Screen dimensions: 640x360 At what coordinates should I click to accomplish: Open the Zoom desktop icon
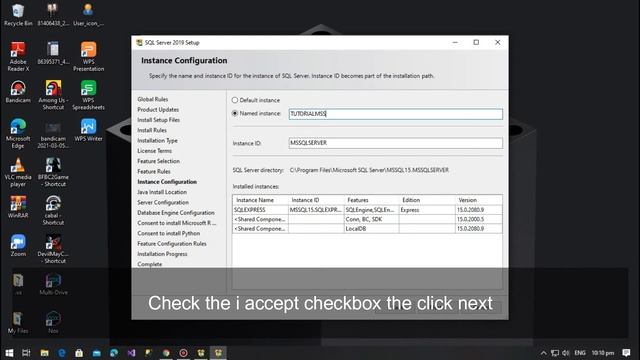(x=18, y=245)
